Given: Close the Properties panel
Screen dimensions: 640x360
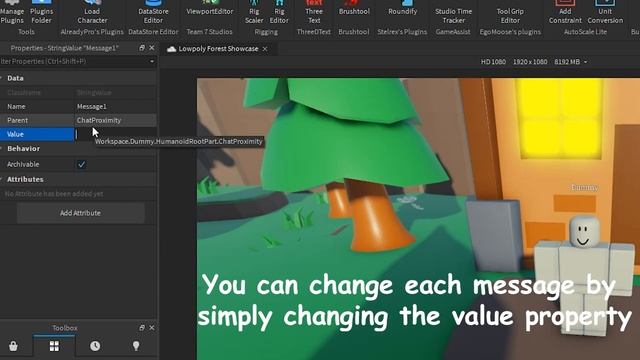Looking at the screenshot, I should pyautogui.click(x=152, y=48).
